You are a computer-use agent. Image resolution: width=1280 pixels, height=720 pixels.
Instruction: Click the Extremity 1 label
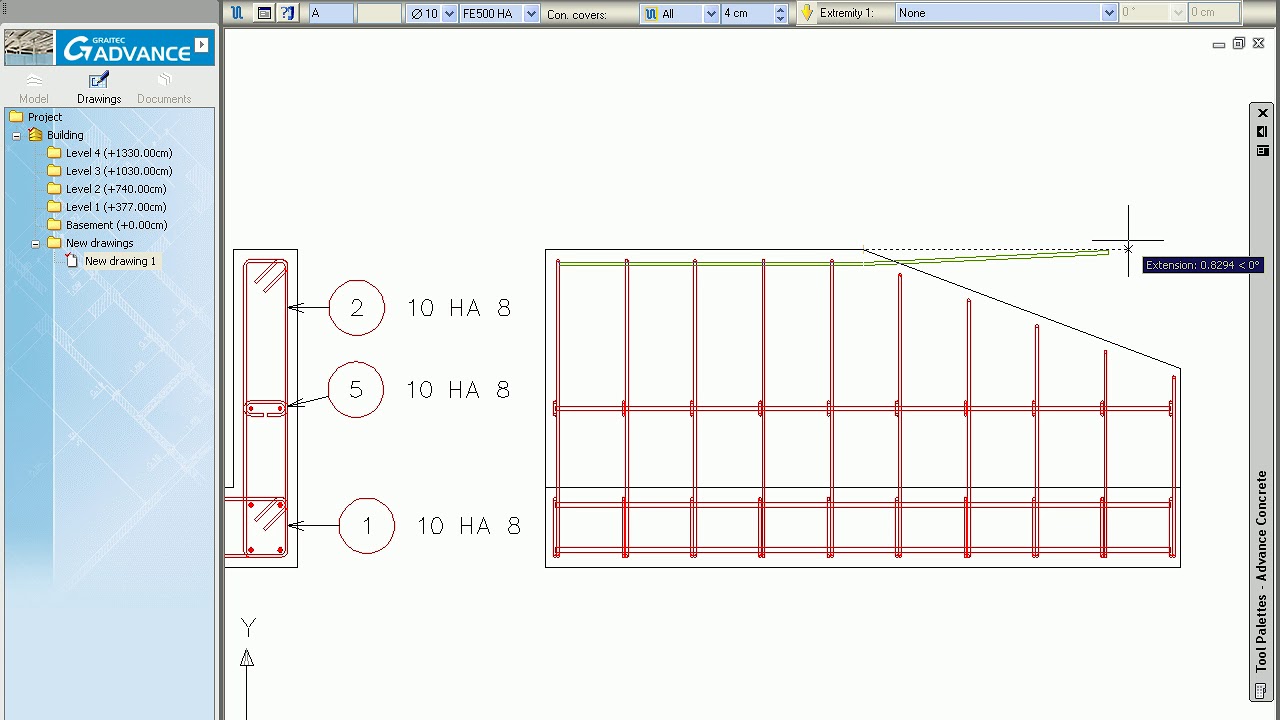pyautogui.click(x=846, y=13)
